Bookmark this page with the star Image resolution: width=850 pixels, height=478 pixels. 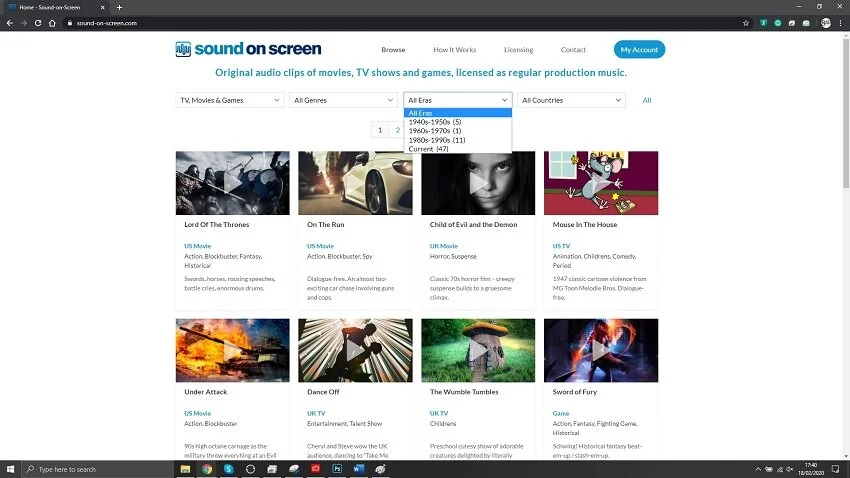click(746, 23)
